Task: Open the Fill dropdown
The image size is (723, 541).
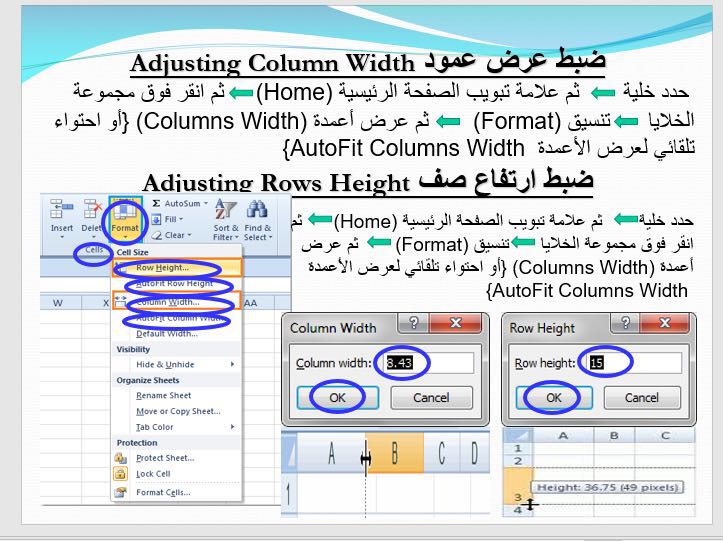Action: click(170, 219)
